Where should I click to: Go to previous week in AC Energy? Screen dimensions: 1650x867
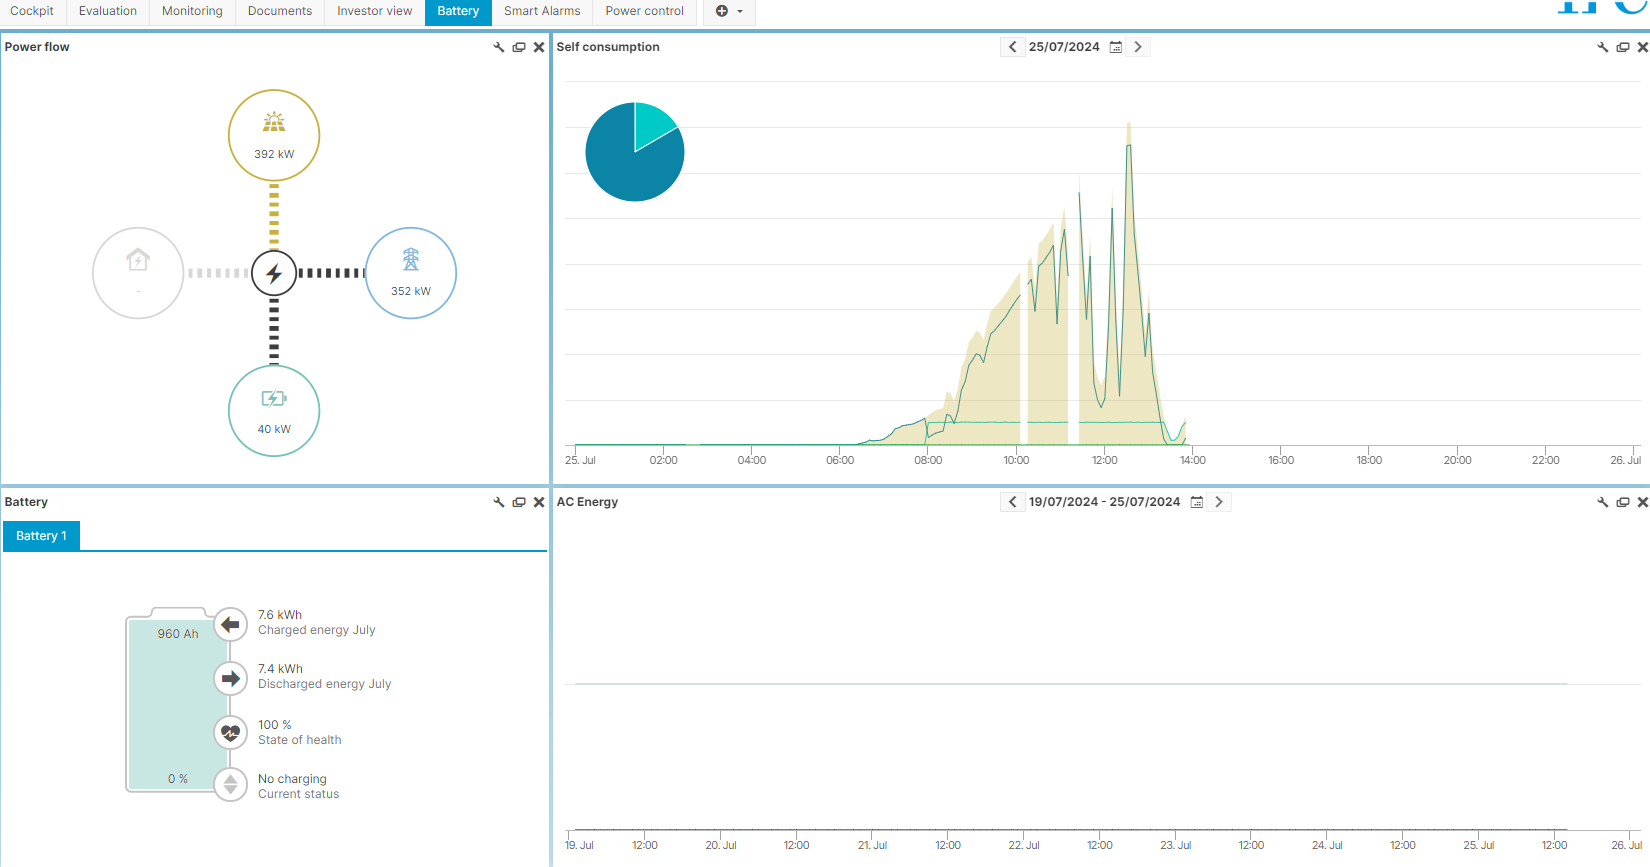pyautogui.click(x=1013, y=502)
